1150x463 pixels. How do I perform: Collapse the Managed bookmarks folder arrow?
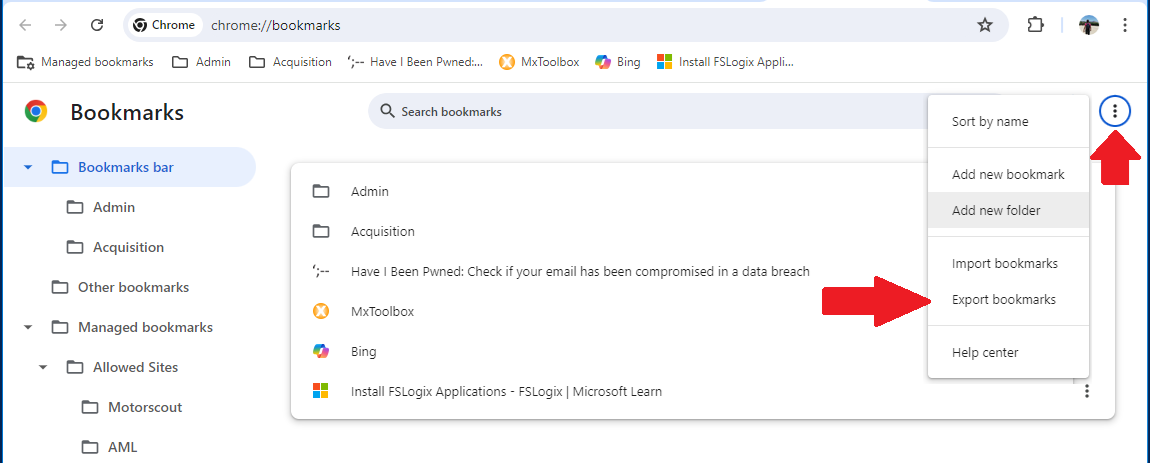click(x=28, y=327)
